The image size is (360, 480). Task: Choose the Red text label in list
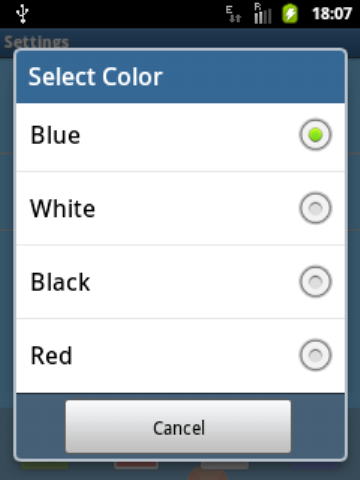click(x=51, y=356)
